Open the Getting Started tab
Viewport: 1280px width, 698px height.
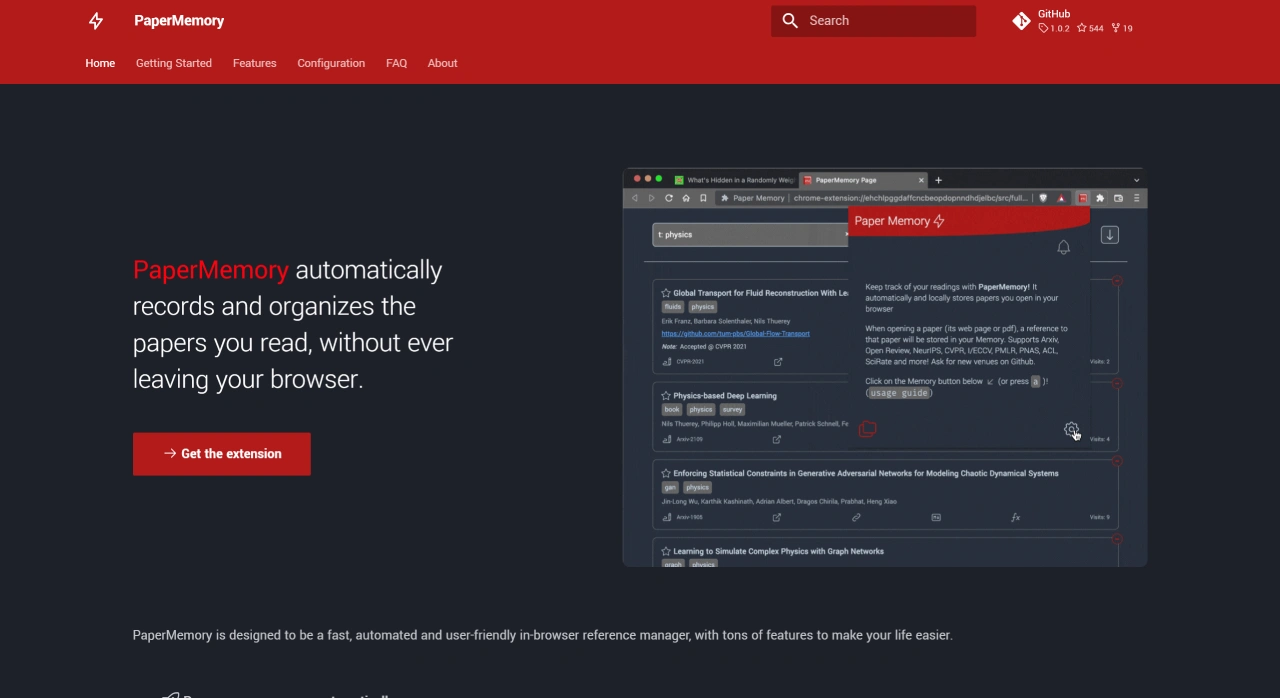pos(174,63)
